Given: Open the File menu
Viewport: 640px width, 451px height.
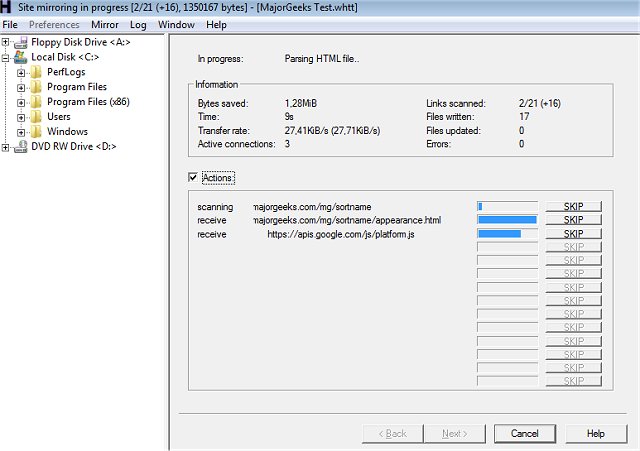Looking at the screenshot, I should click(10, 25).
